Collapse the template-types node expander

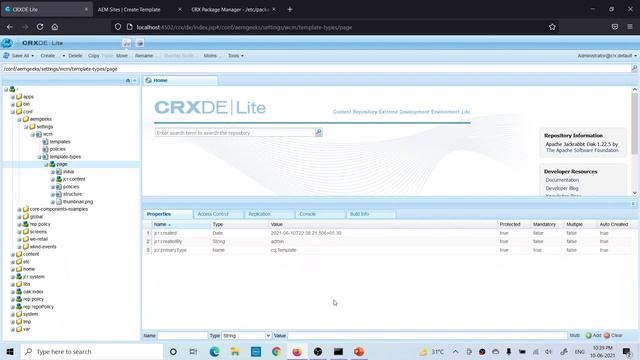coord(39,157)
